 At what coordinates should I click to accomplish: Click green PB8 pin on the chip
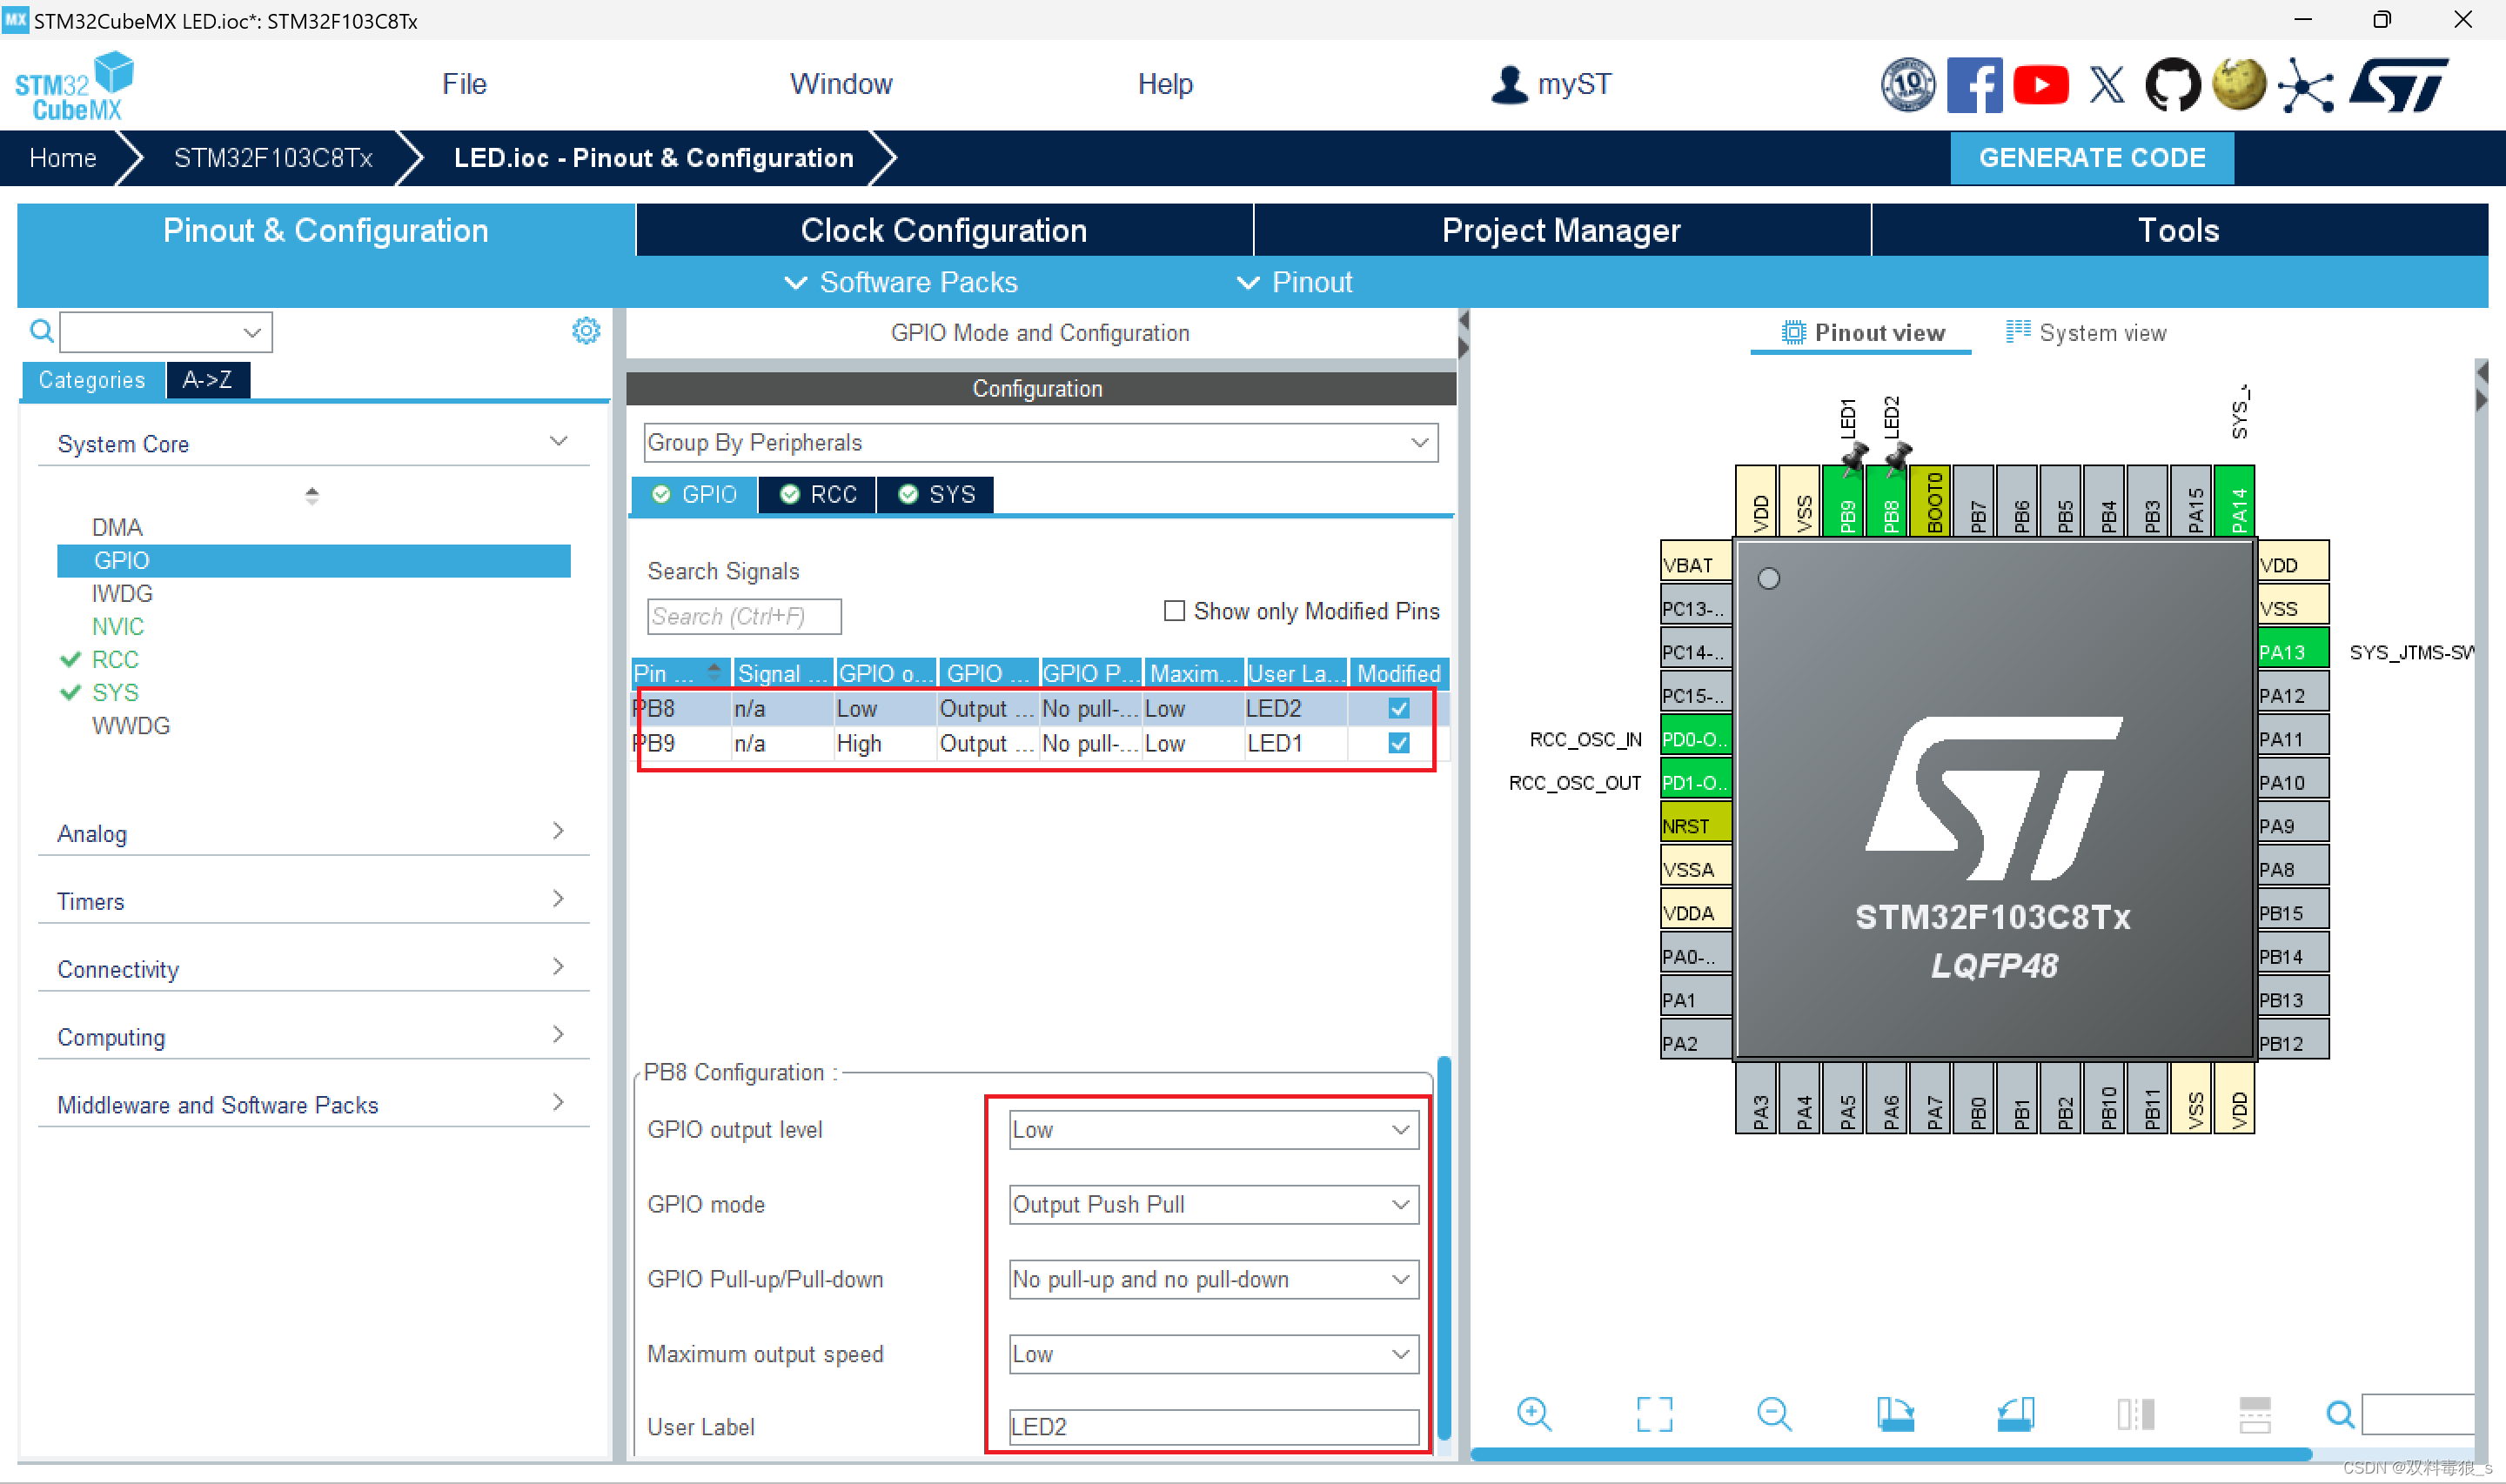[1888, 502]
